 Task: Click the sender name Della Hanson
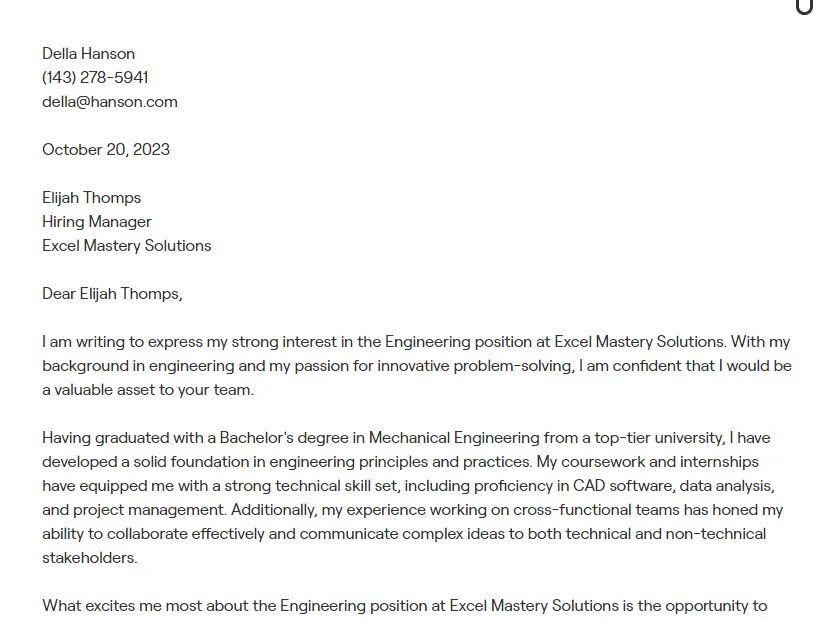tap(88, 54)
